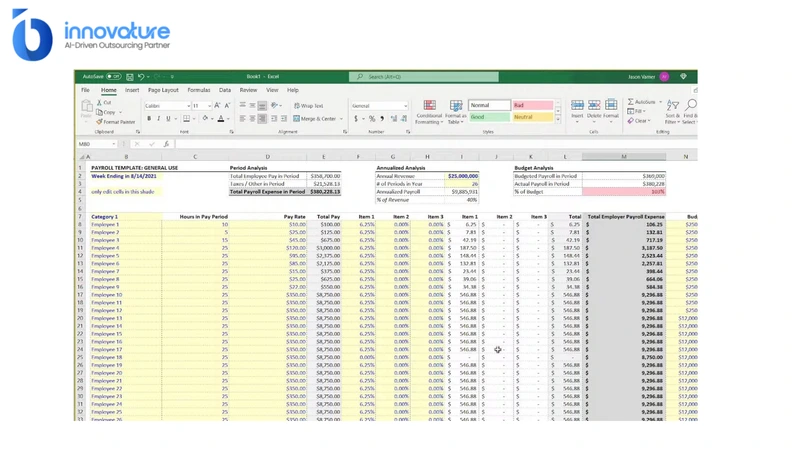The height and width of the screenshot is (450, 800).
Task: Click the Save icon in title bar
Action: tap(130, 77)
